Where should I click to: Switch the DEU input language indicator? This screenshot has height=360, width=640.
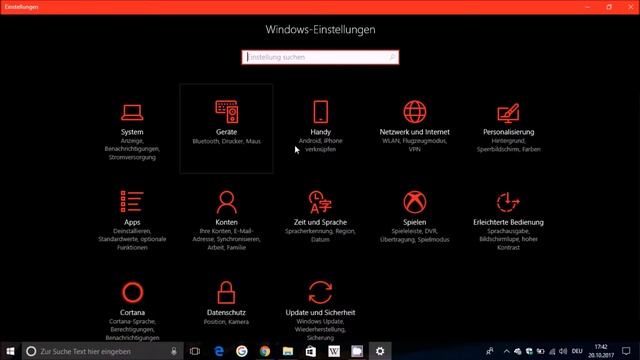(x=577, y=351)
